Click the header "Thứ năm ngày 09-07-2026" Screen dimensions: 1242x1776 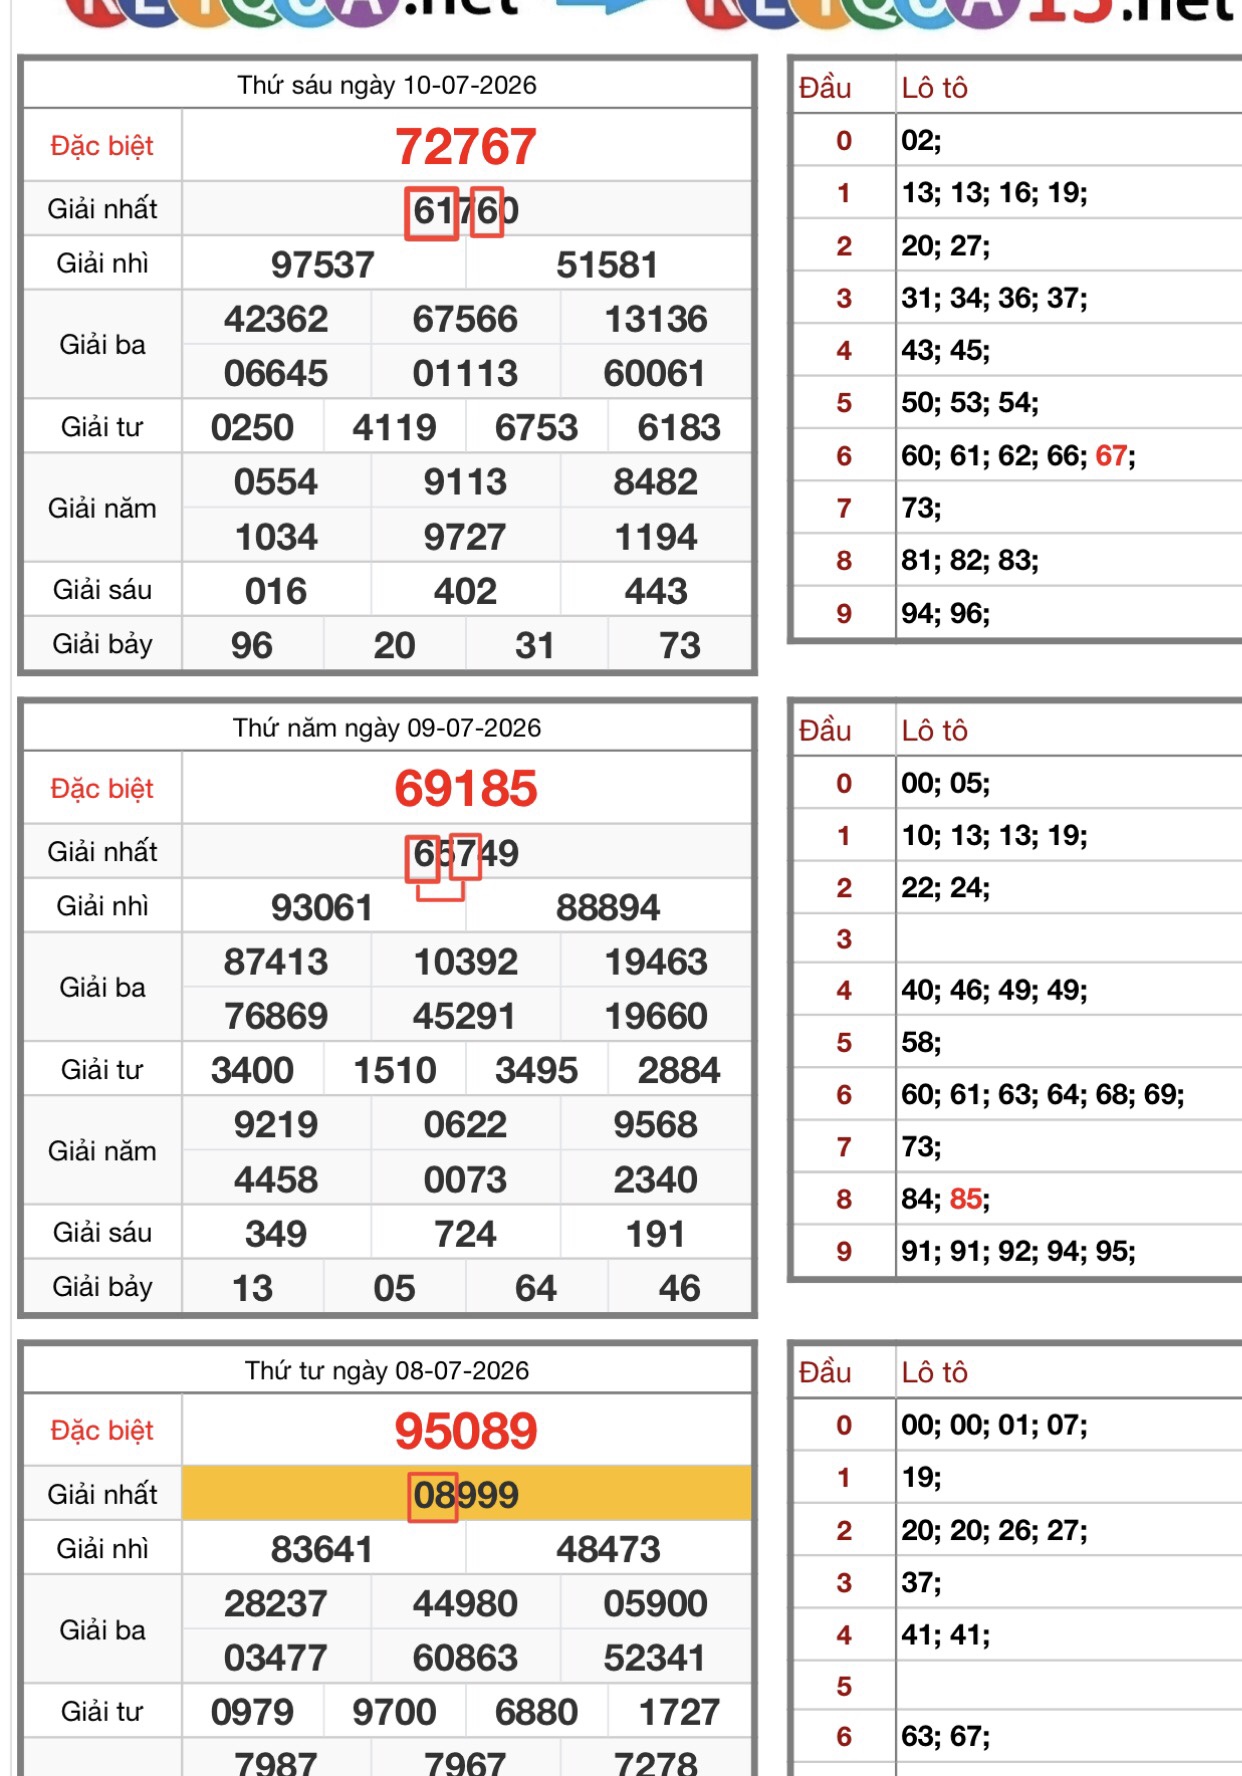[x=387, y=728]
